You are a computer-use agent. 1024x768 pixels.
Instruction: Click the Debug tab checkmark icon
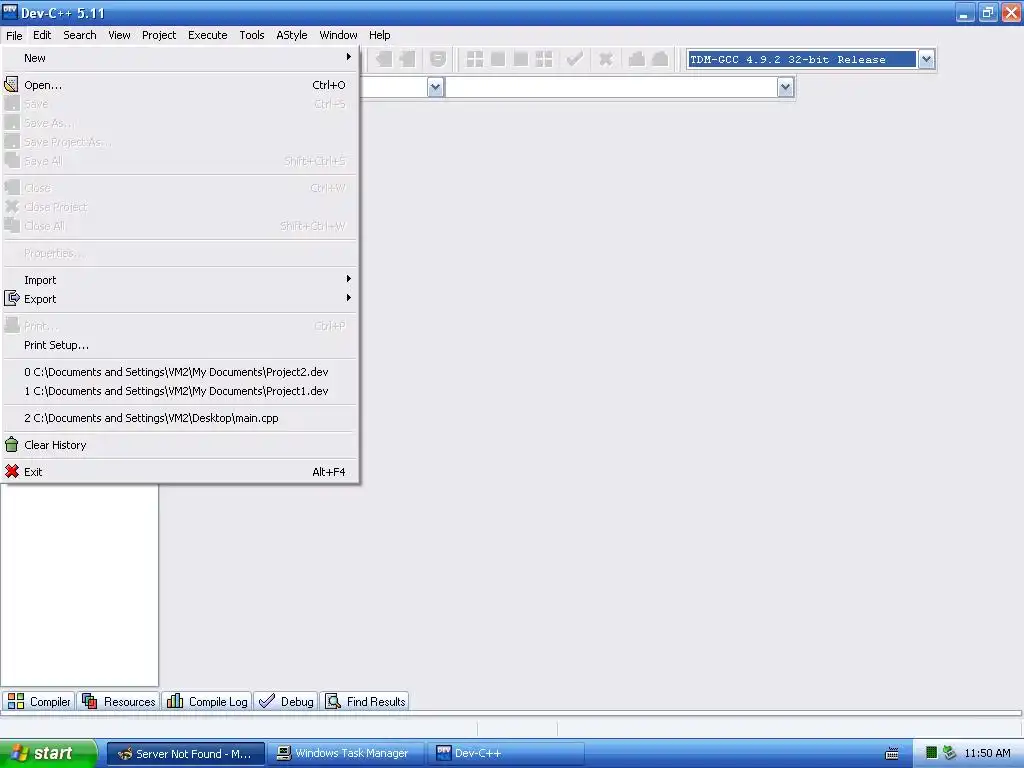[x=266, y=701]
